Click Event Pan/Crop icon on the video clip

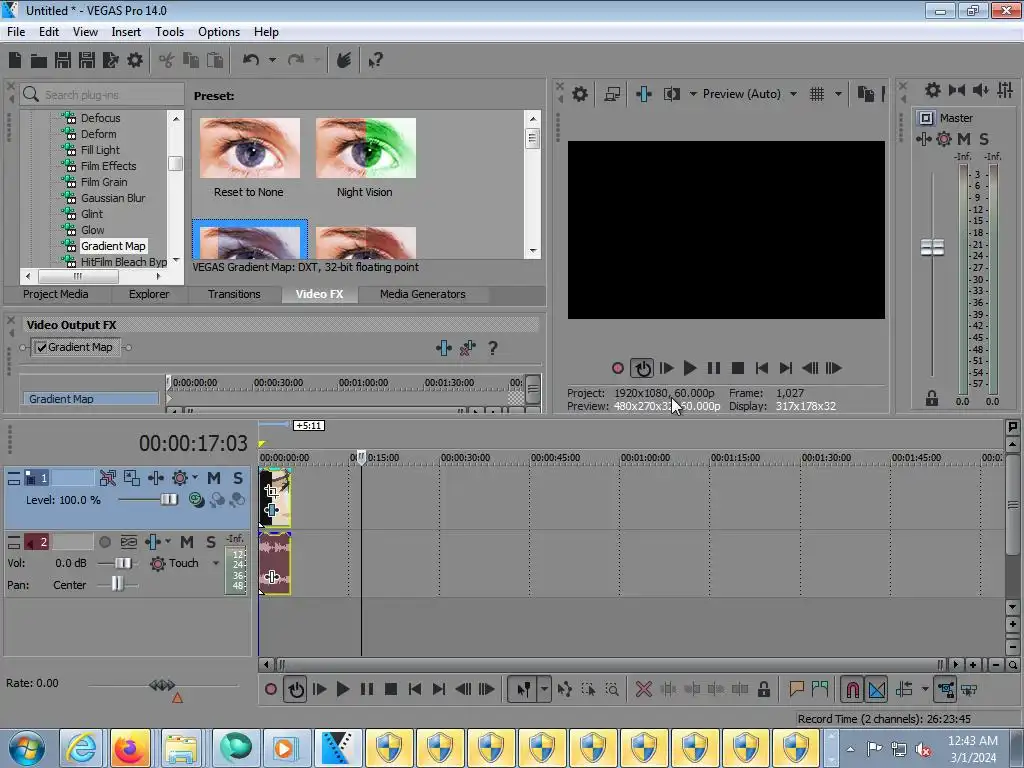(271, 490)
